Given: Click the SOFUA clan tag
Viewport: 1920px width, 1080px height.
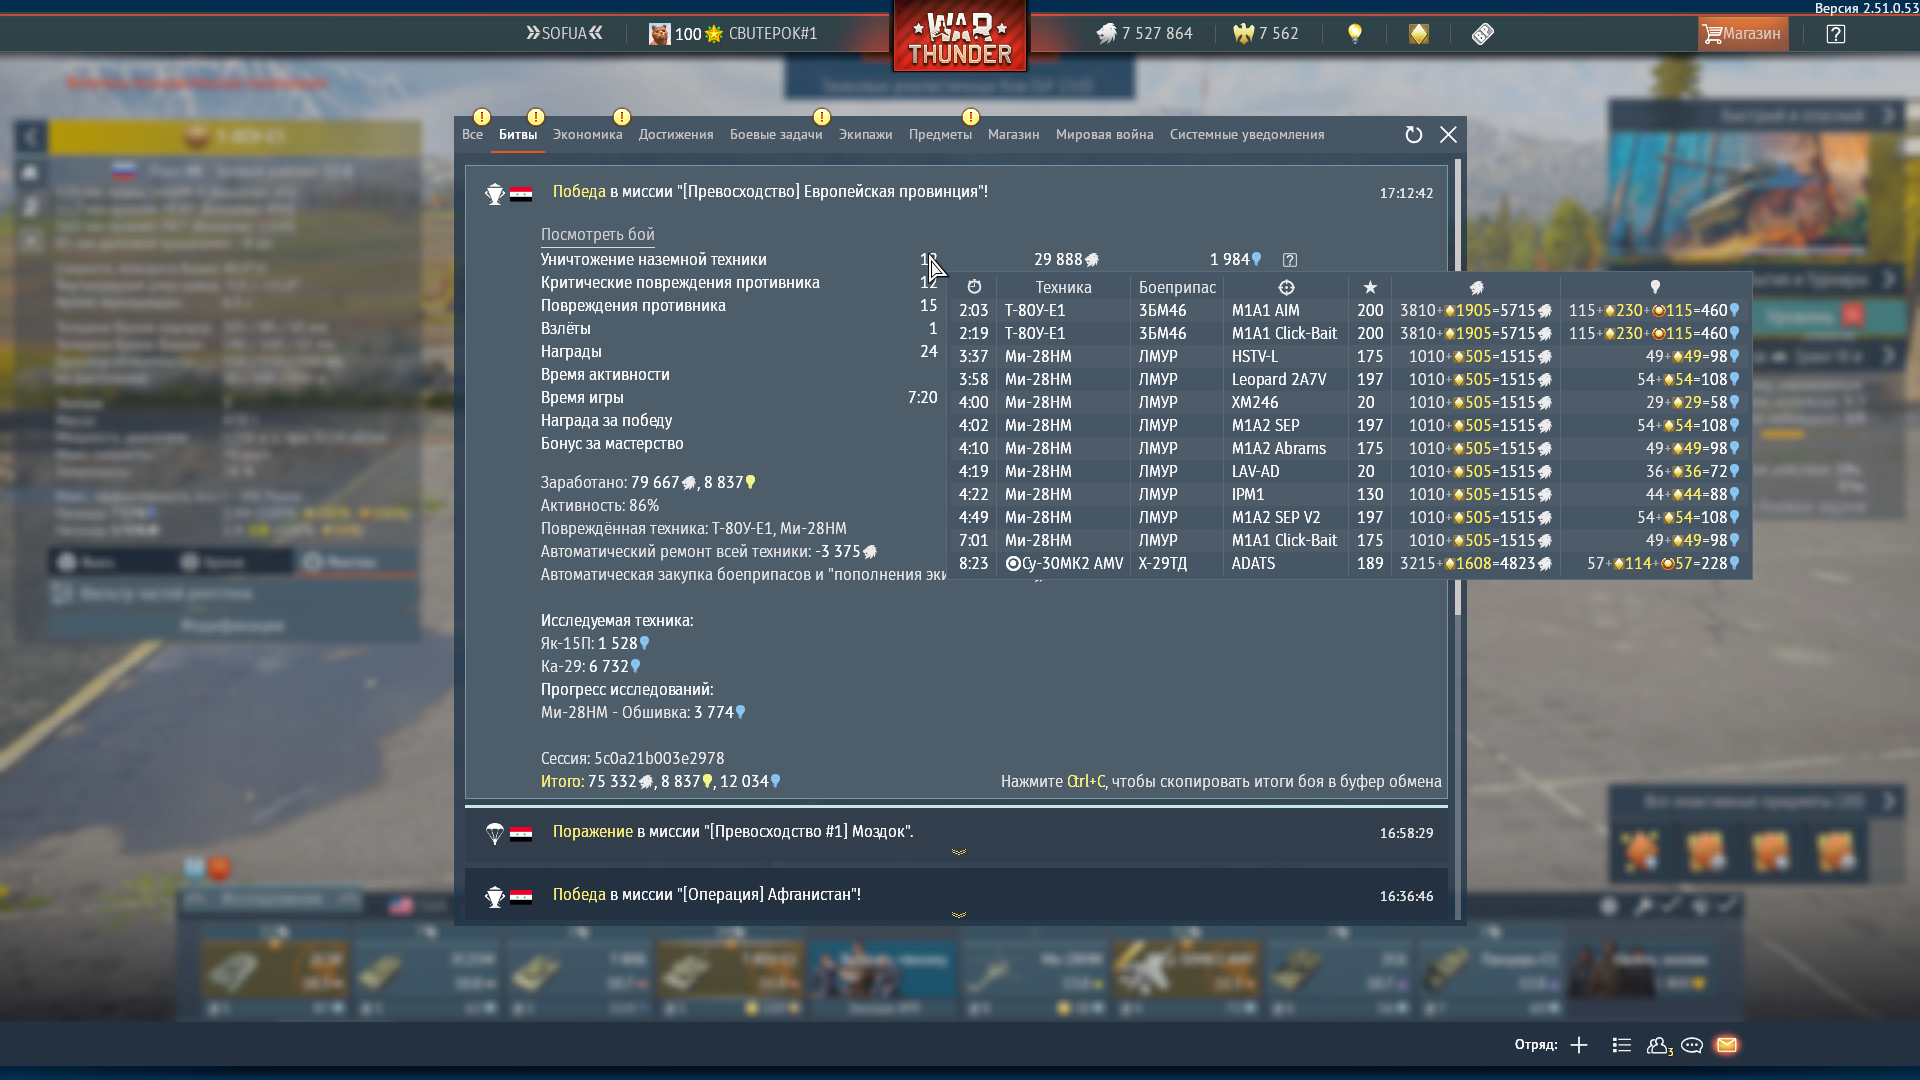Looking at the screenshot, I should click(x=564, y=34).
